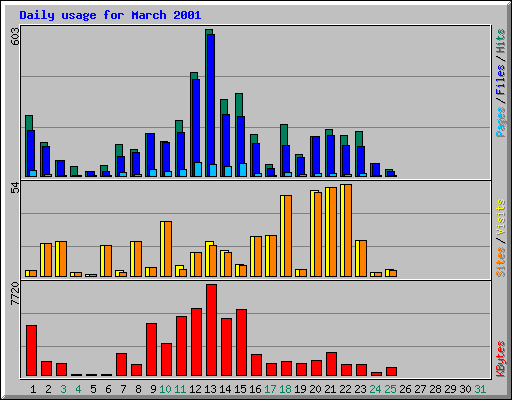Click the orange Sites bar for day 23
This screenshot has height=400, width=512.
[x=363, y=258]
